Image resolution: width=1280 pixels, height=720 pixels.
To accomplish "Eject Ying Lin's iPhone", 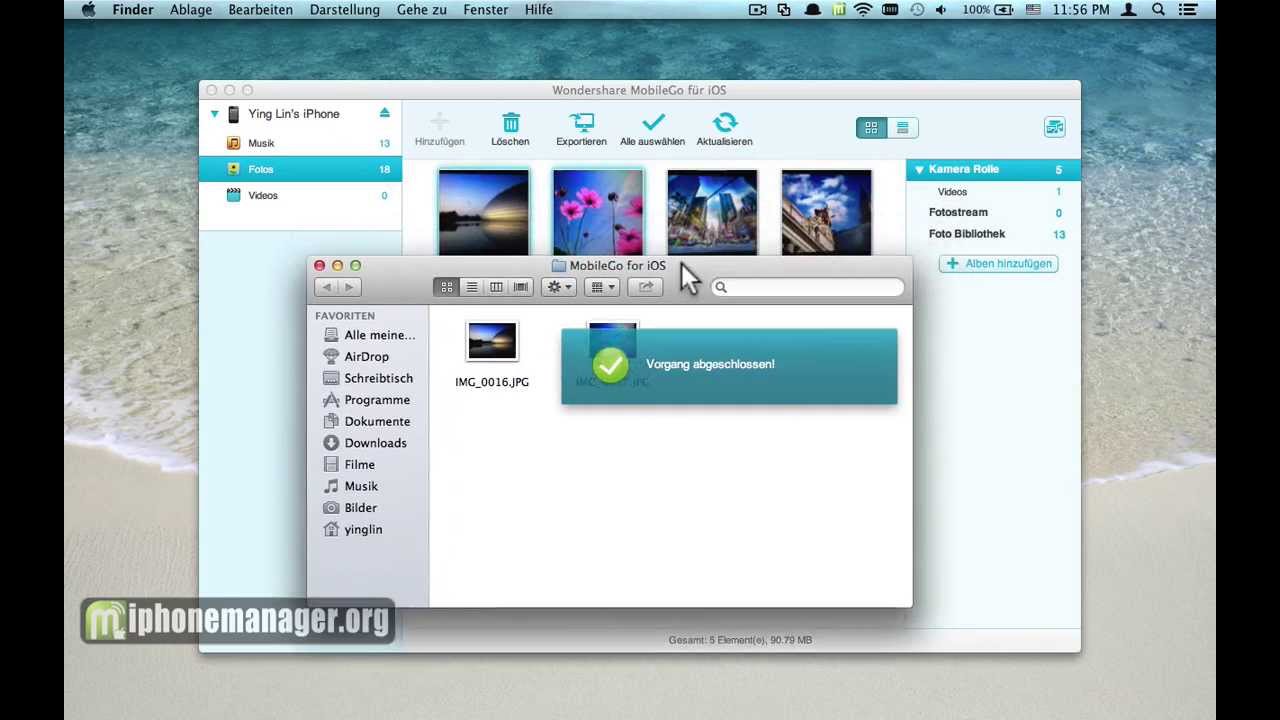I will [x=384, y=114].
